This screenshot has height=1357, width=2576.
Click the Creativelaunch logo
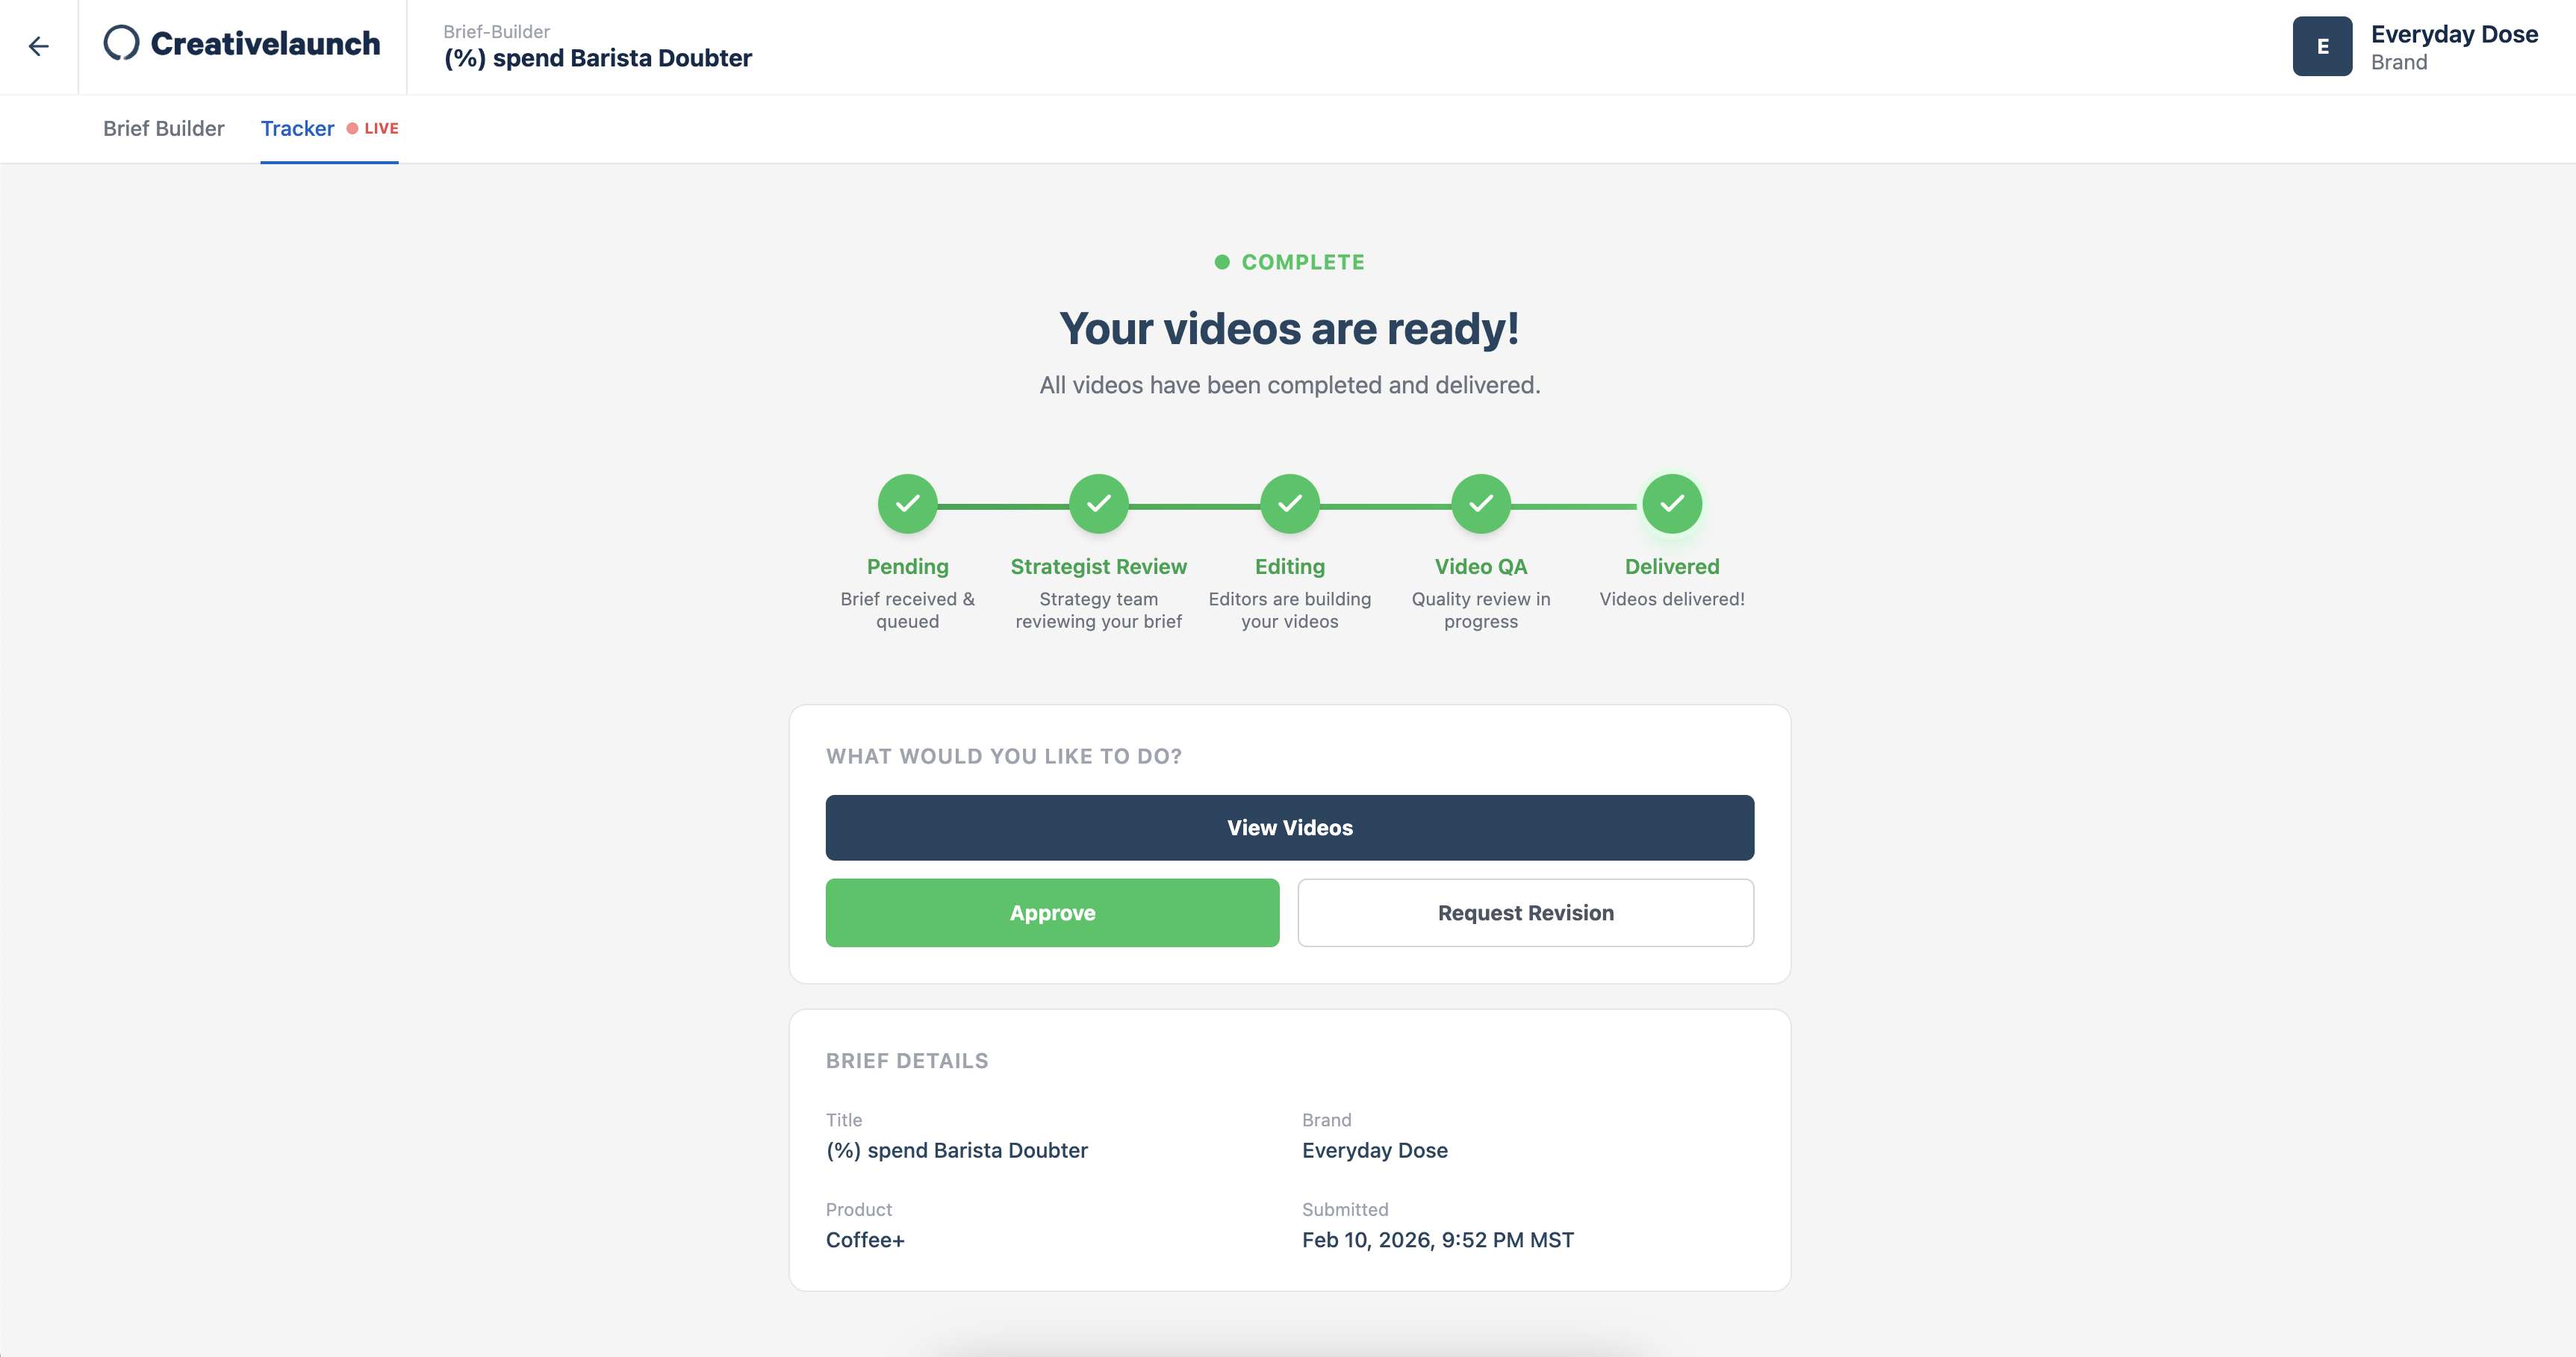[242, 44]
